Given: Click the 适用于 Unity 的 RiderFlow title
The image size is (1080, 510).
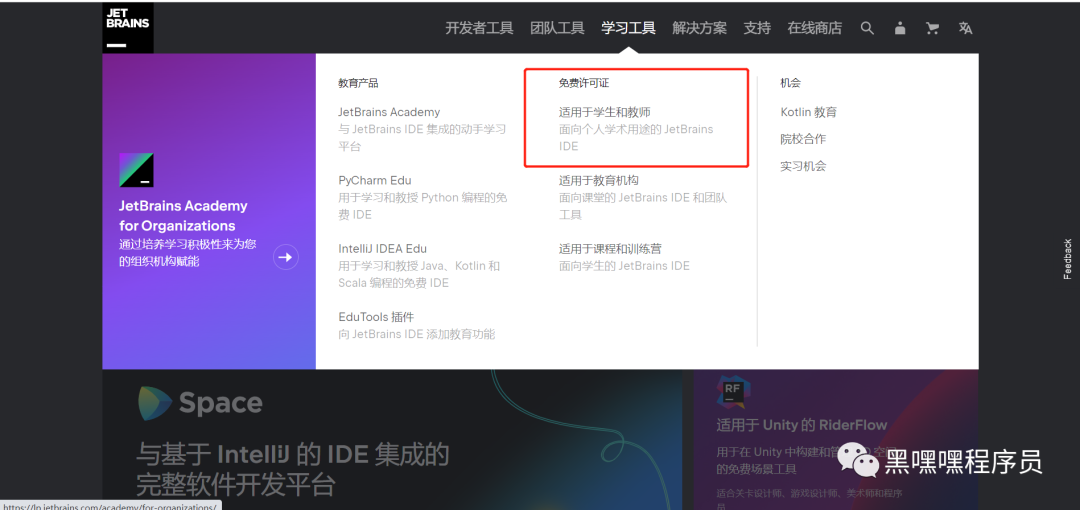Looking at the screenshot, I should (x=802, y=425).
